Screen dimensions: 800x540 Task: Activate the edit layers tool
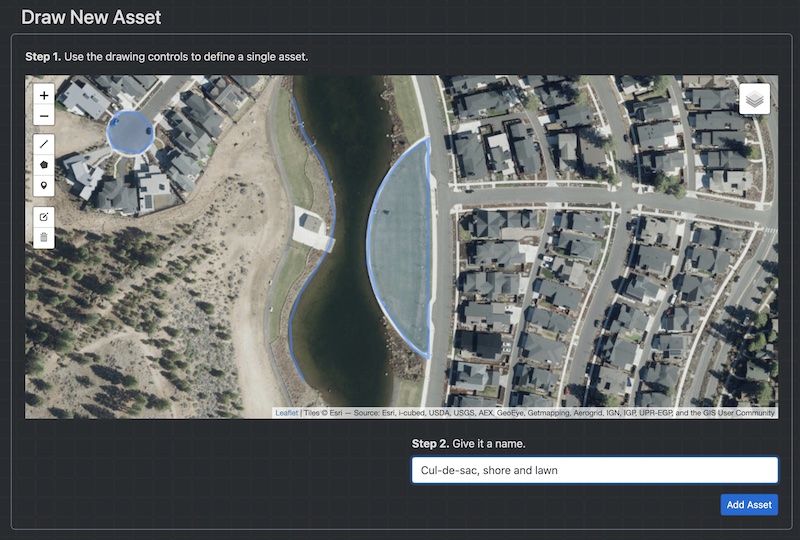(44, 216)
